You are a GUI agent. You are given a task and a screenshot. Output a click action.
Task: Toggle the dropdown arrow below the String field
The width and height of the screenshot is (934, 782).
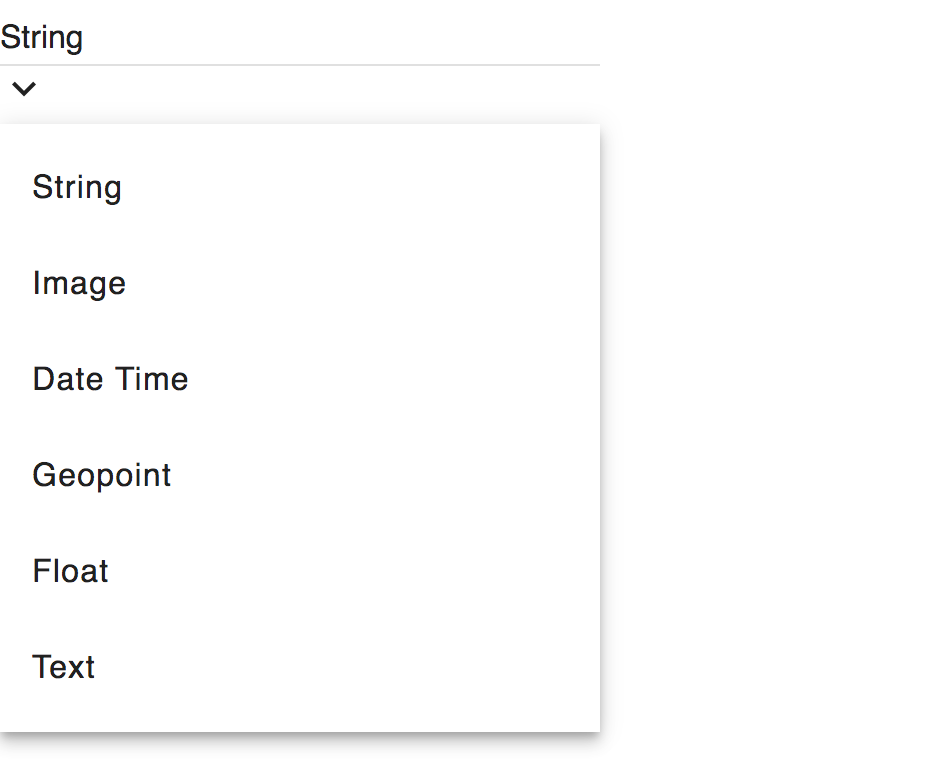click(24, 89)
